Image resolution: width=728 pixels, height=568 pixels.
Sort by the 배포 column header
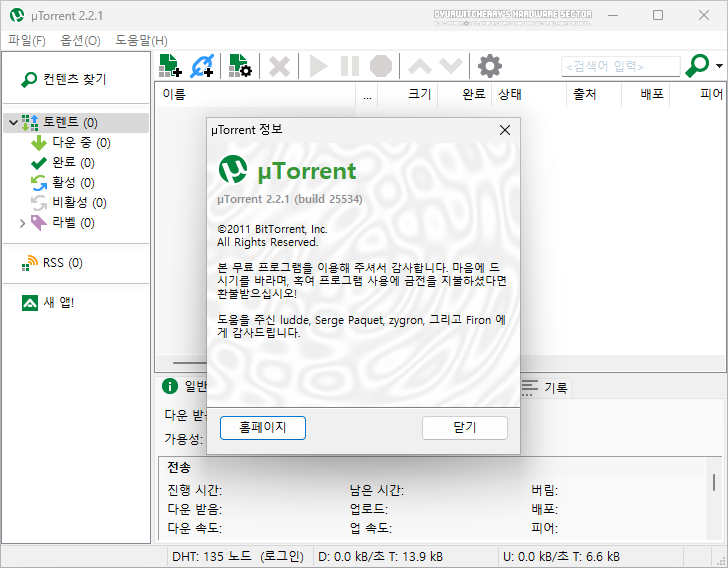point(646,94)
